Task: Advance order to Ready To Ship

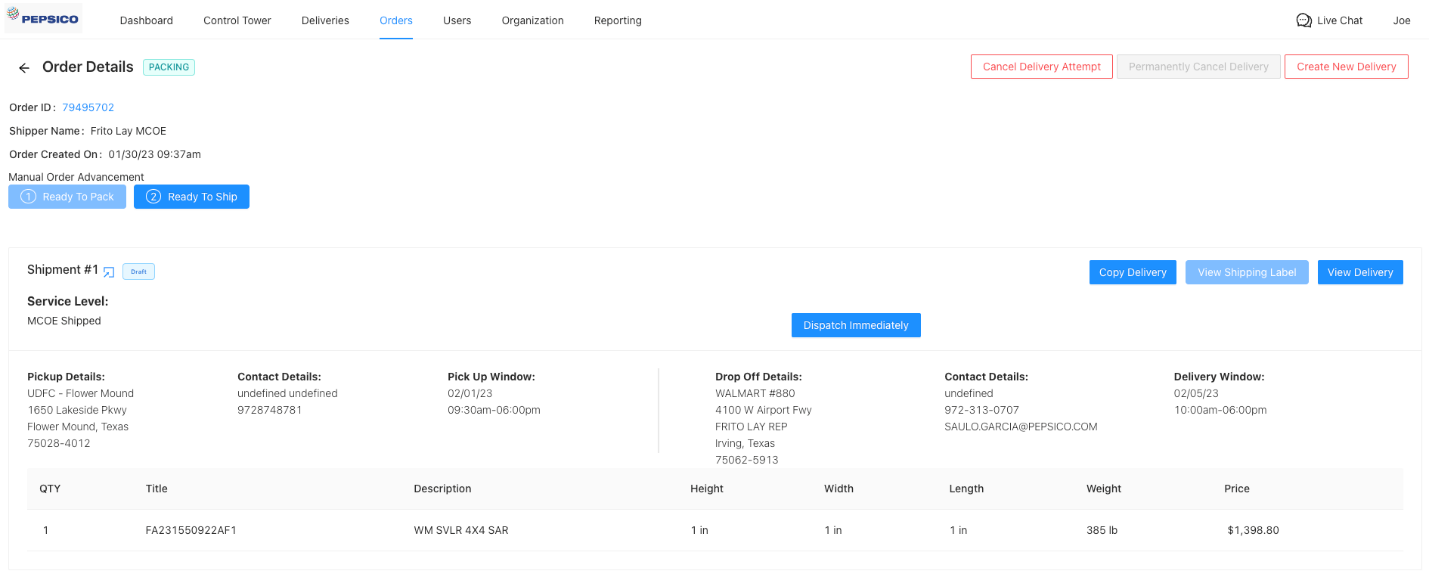Action: pos(192,197)
